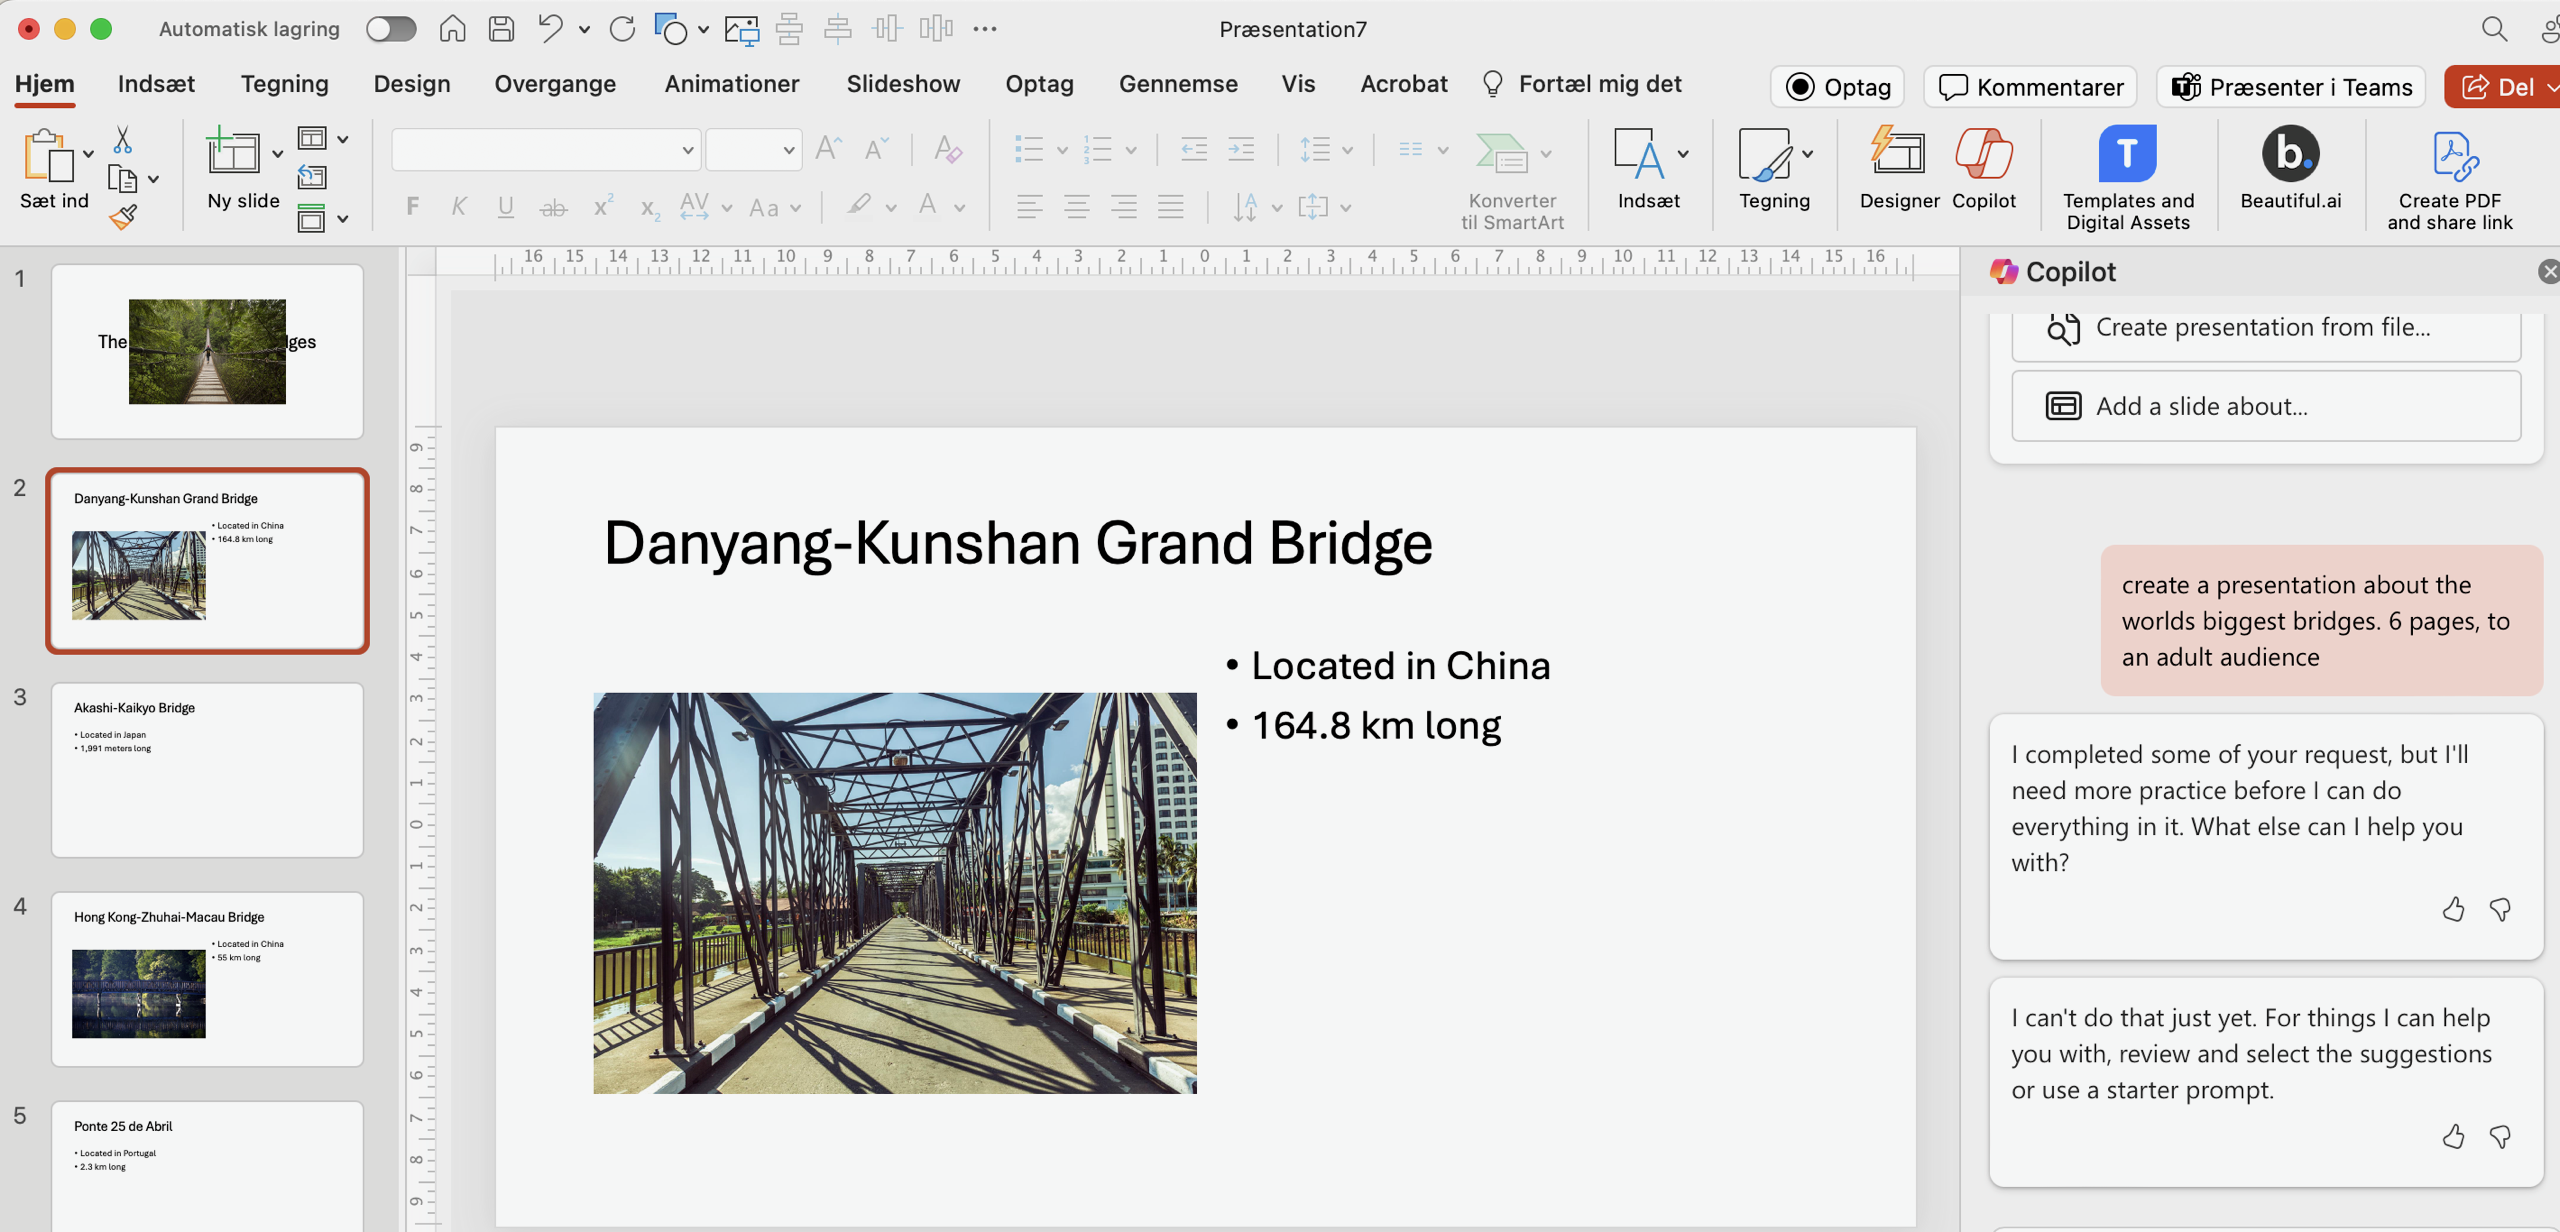Screen dimensions: 2560x1232
Task: Open the Designer pane
Action: click(x=1898, y=168)
